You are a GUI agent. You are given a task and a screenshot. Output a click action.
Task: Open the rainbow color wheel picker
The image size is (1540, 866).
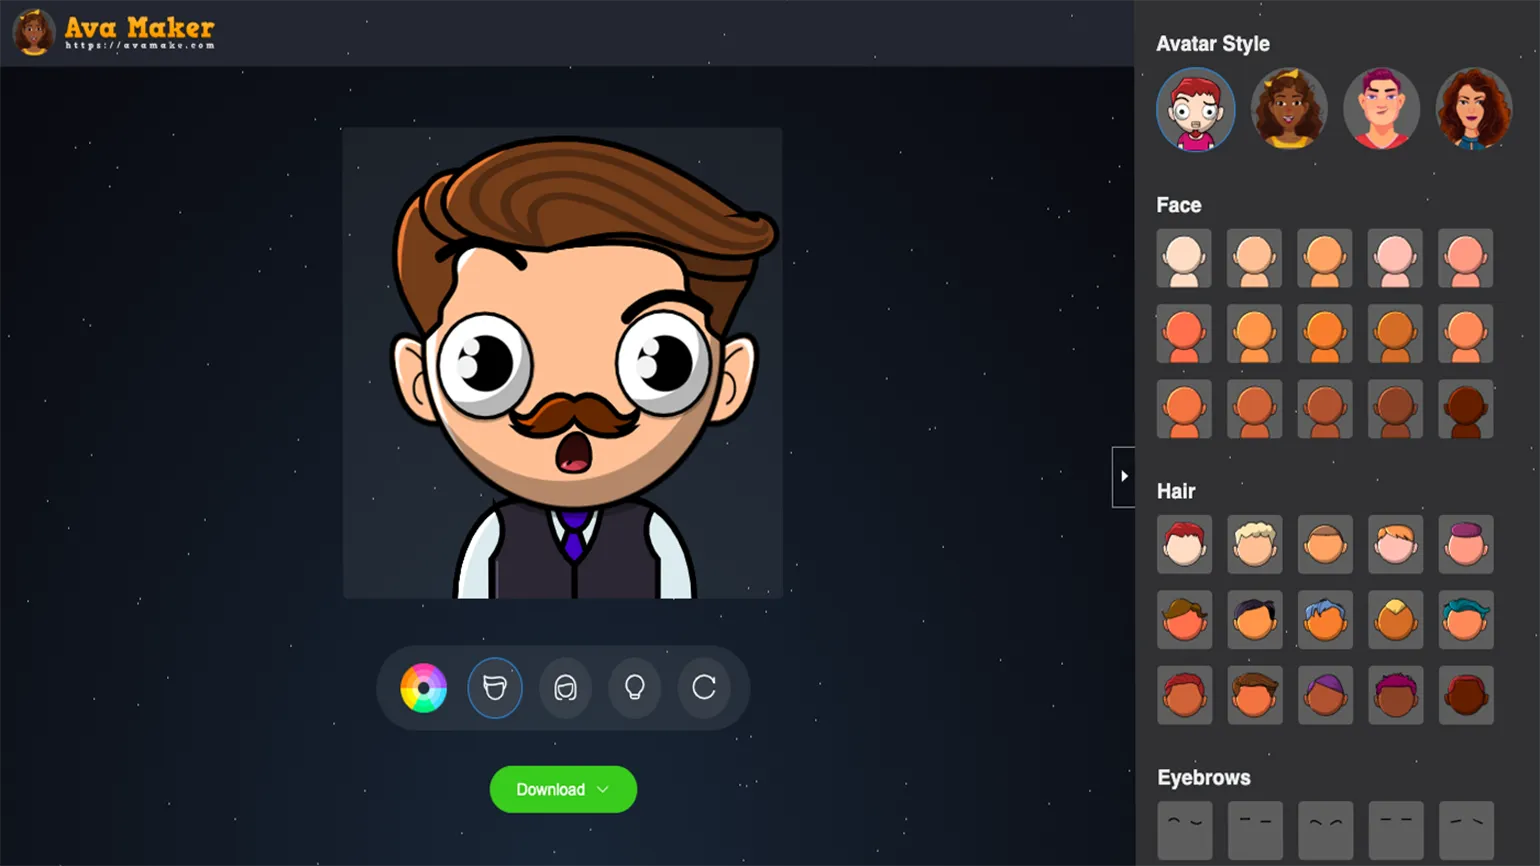(423, 688)
